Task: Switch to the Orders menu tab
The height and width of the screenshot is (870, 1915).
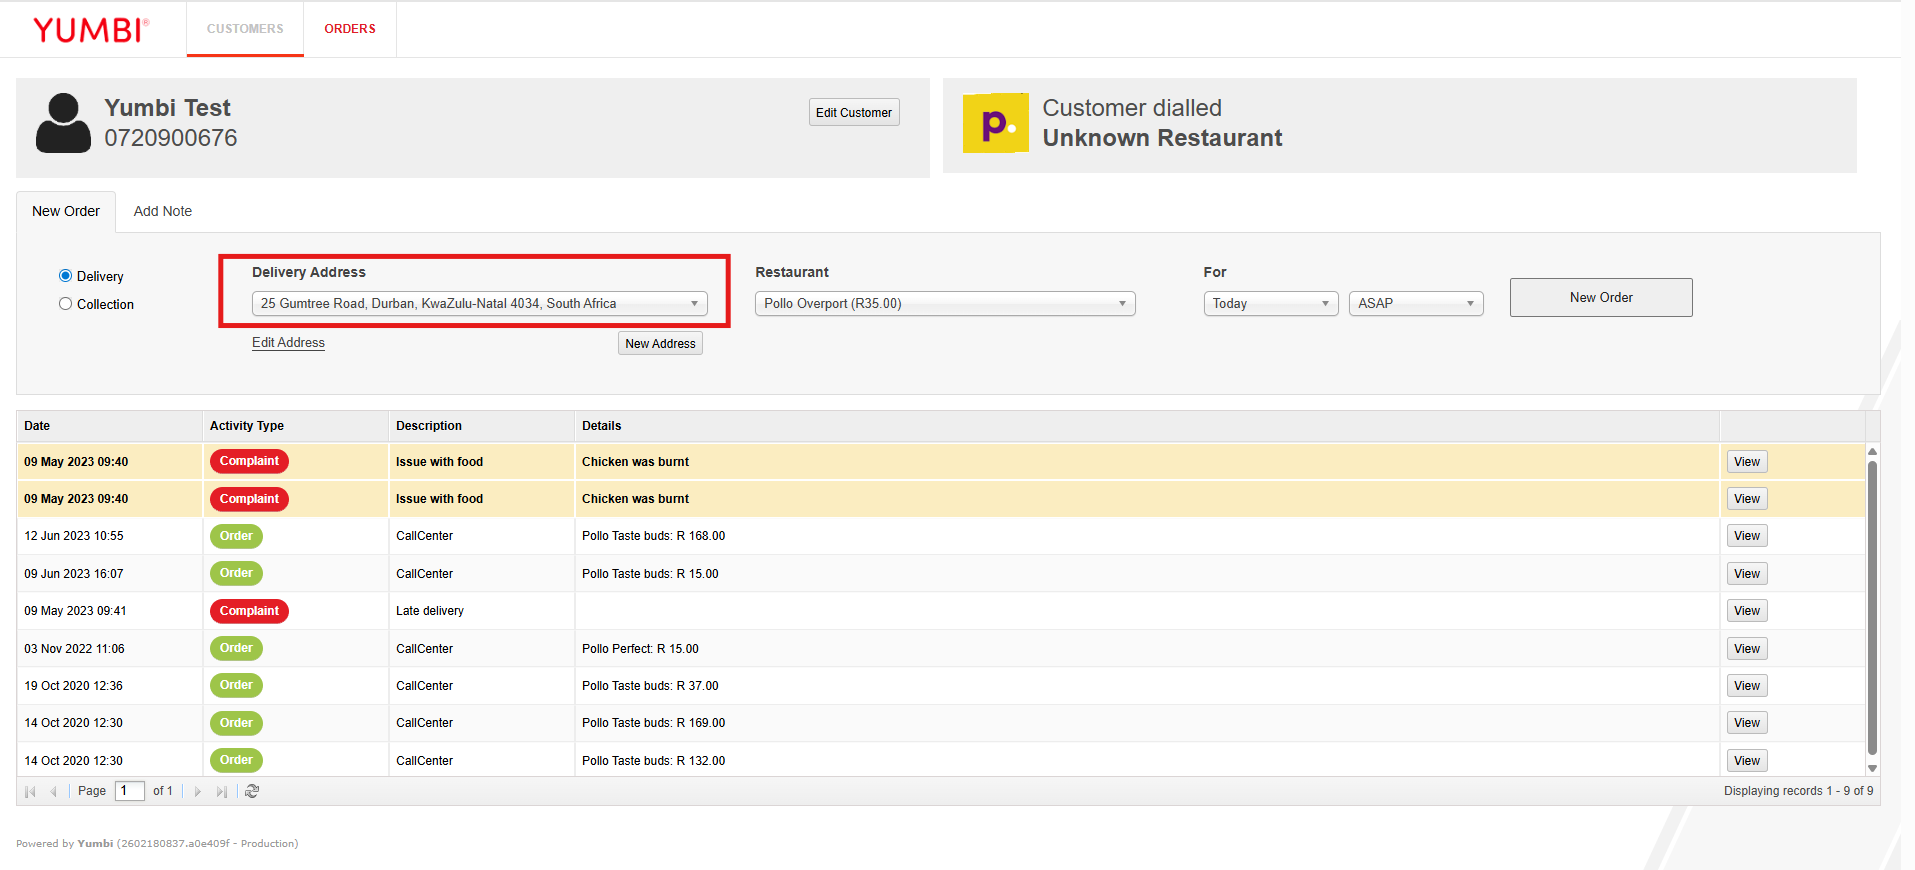Action: pyautogui.click(x=350, y=29)
